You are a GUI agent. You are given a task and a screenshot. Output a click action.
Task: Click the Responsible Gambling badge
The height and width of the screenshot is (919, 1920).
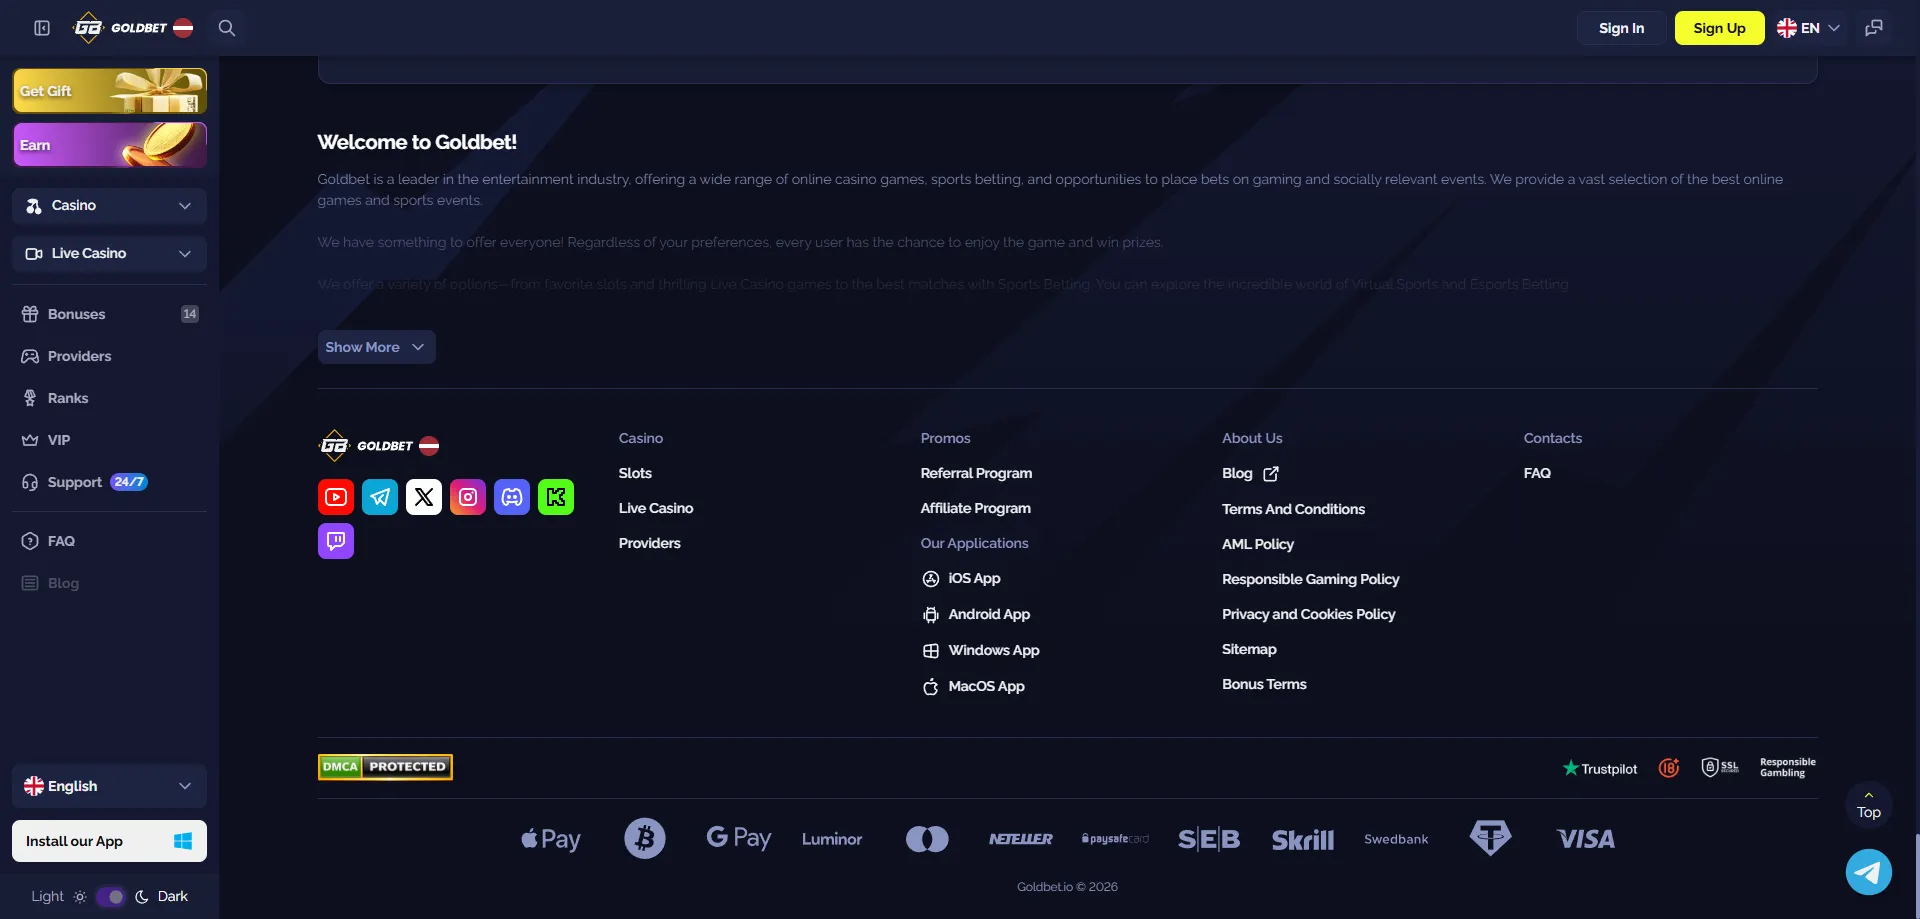(x=1788, y=767)
